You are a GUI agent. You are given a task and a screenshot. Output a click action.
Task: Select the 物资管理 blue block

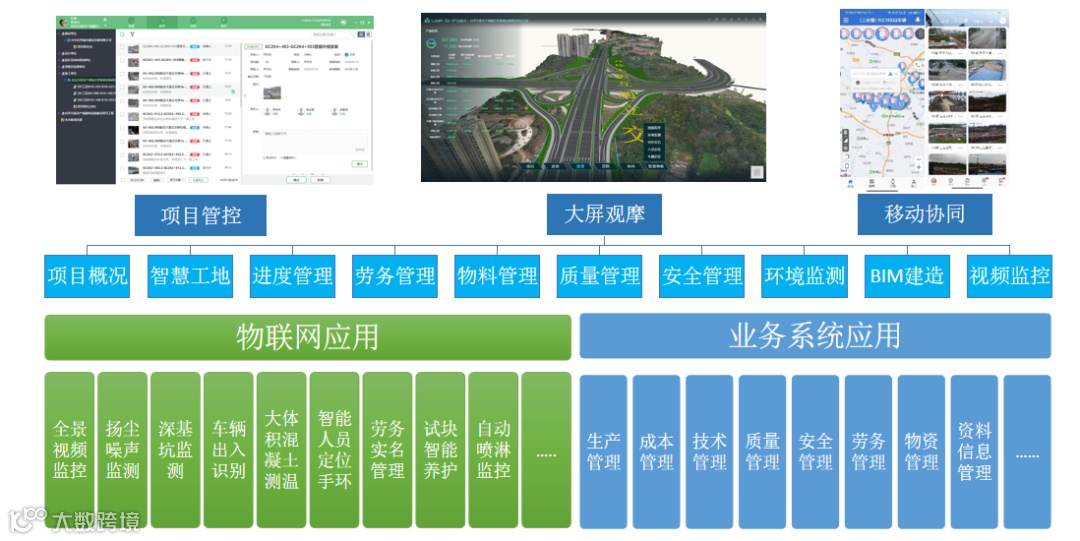coord(922,452)
